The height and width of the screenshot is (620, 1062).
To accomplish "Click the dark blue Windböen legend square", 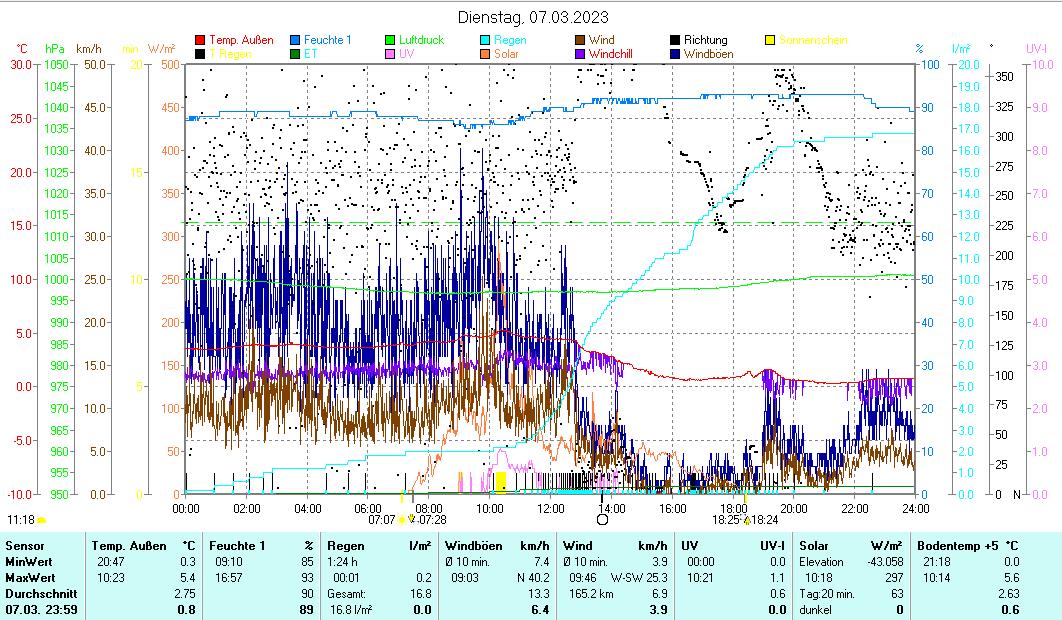I will [676, 54].
